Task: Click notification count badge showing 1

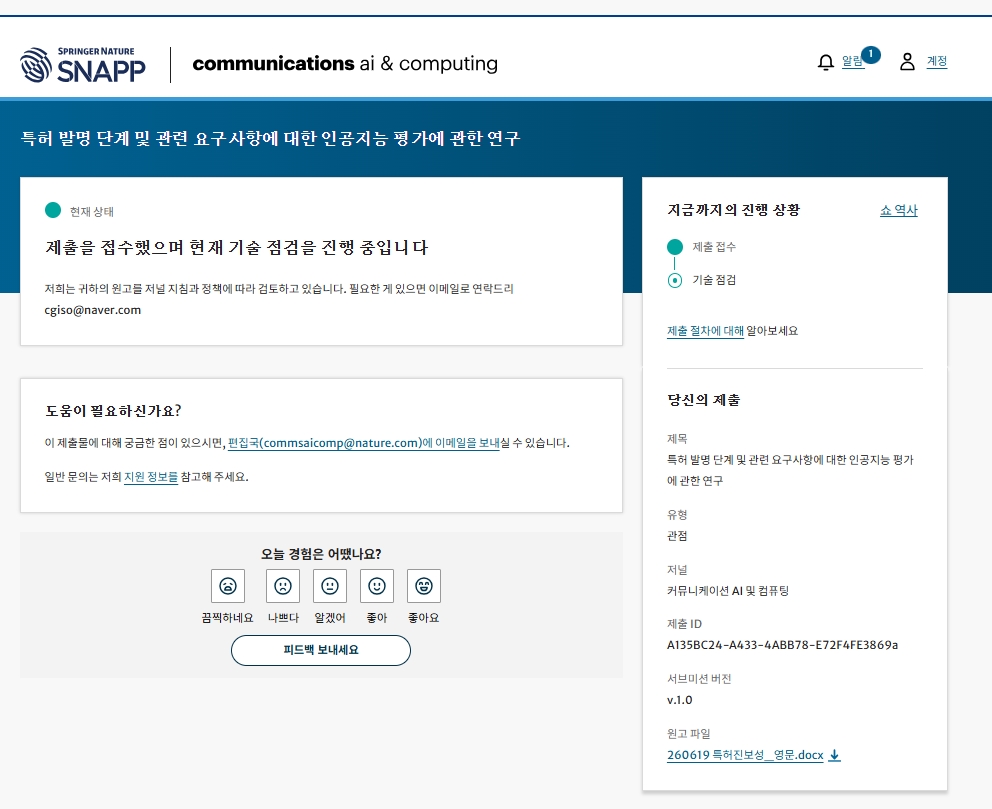Action: pos(871,55)
